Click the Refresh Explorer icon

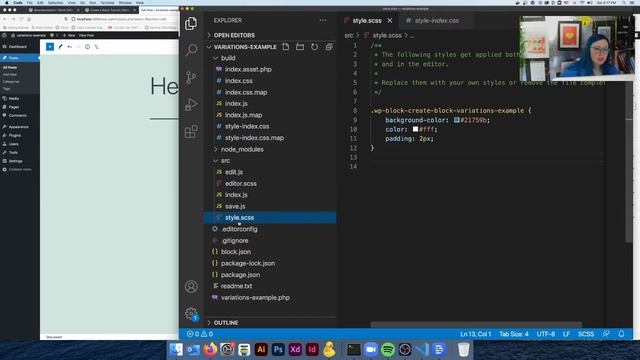click(x=314, y=47)
